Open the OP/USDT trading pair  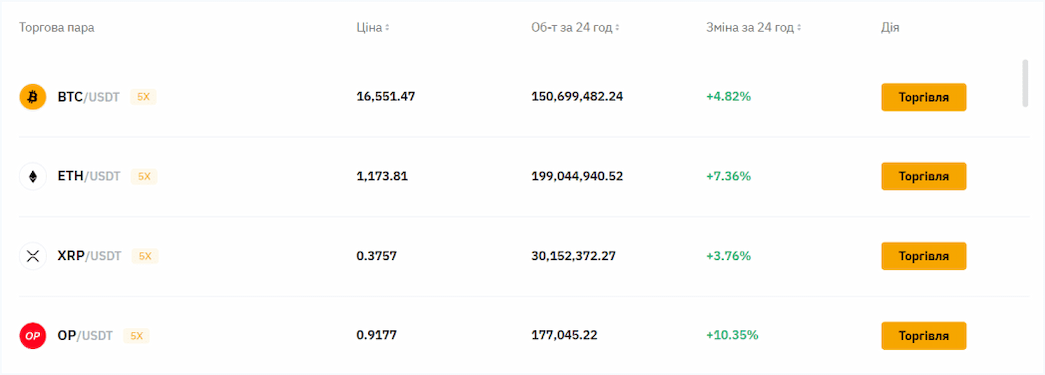[x=85, y=336]
